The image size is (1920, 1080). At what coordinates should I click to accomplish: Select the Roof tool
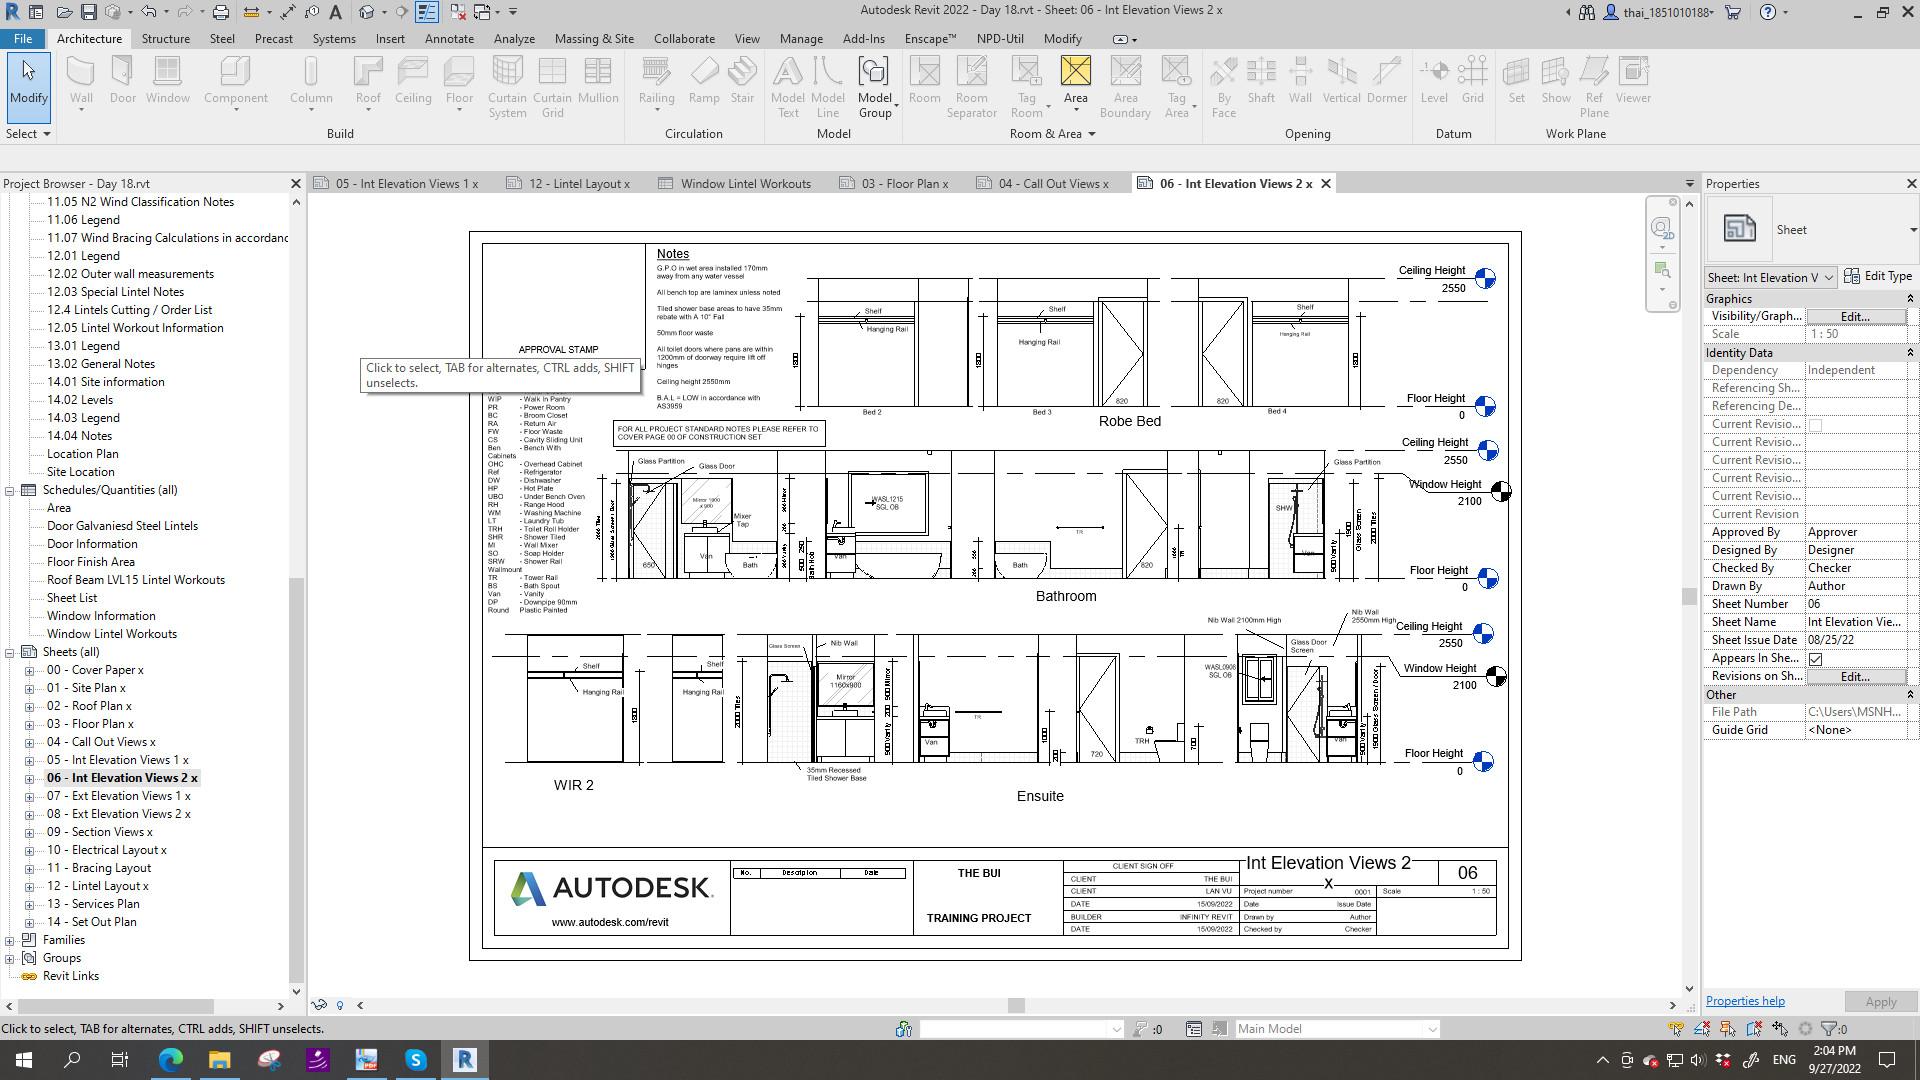click(x=368, y=80)
